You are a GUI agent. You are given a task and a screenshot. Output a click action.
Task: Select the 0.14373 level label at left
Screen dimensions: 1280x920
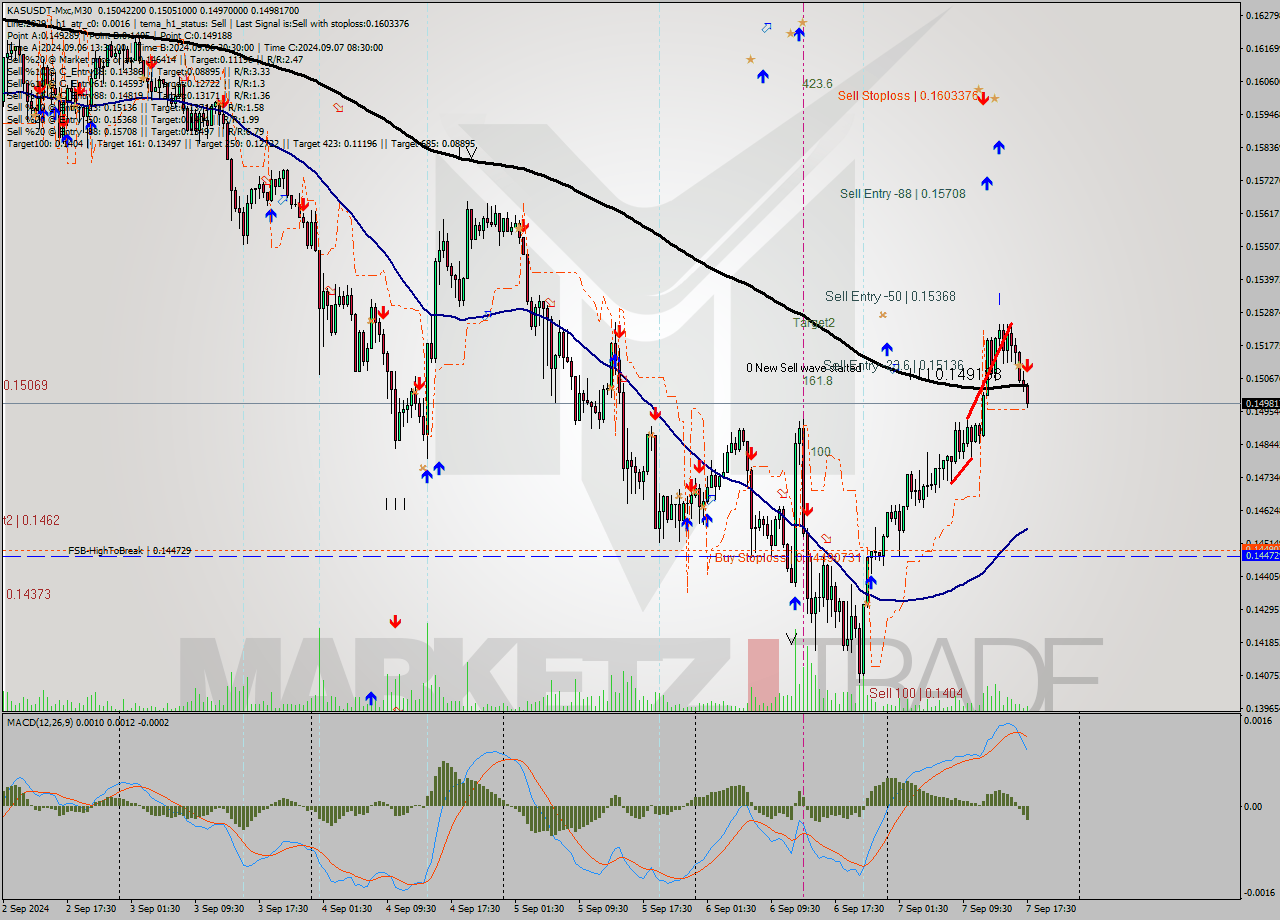tap(28, 594)
